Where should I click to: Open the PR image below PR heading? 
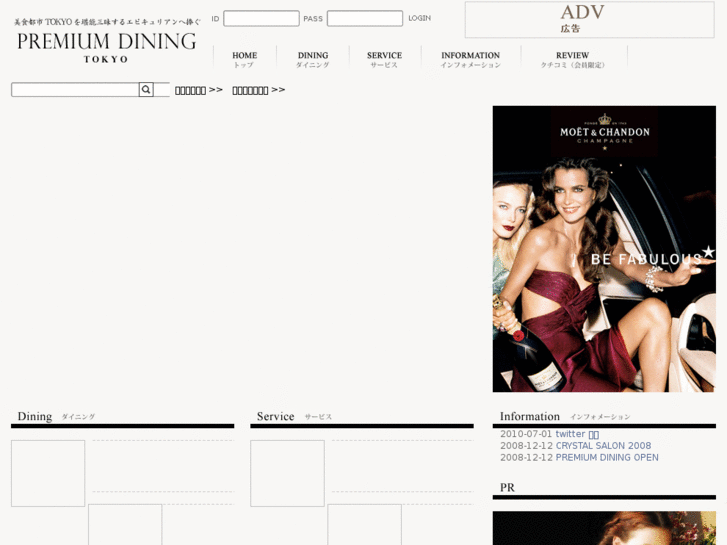click(x=604, y=528)
